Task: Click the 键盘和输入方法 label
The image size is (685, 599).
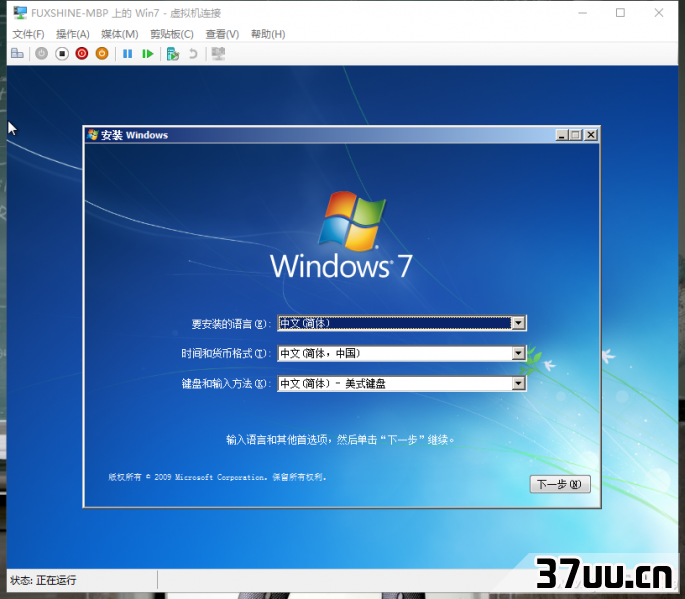Action: (x=224, y=384)
